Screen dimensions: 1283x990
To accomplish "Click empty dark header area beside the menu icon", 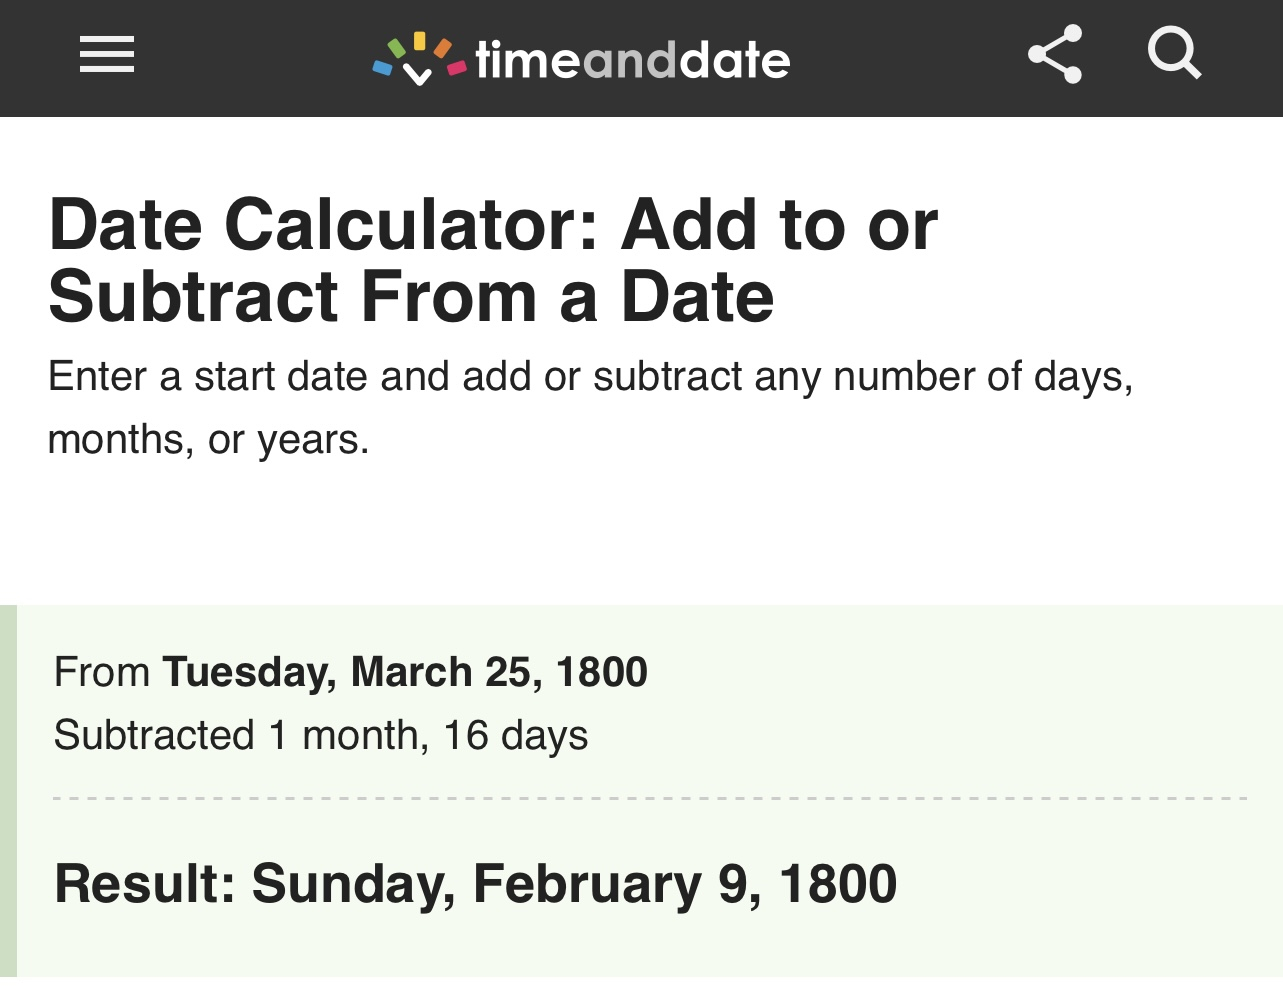I will click(x=250, y=58).
